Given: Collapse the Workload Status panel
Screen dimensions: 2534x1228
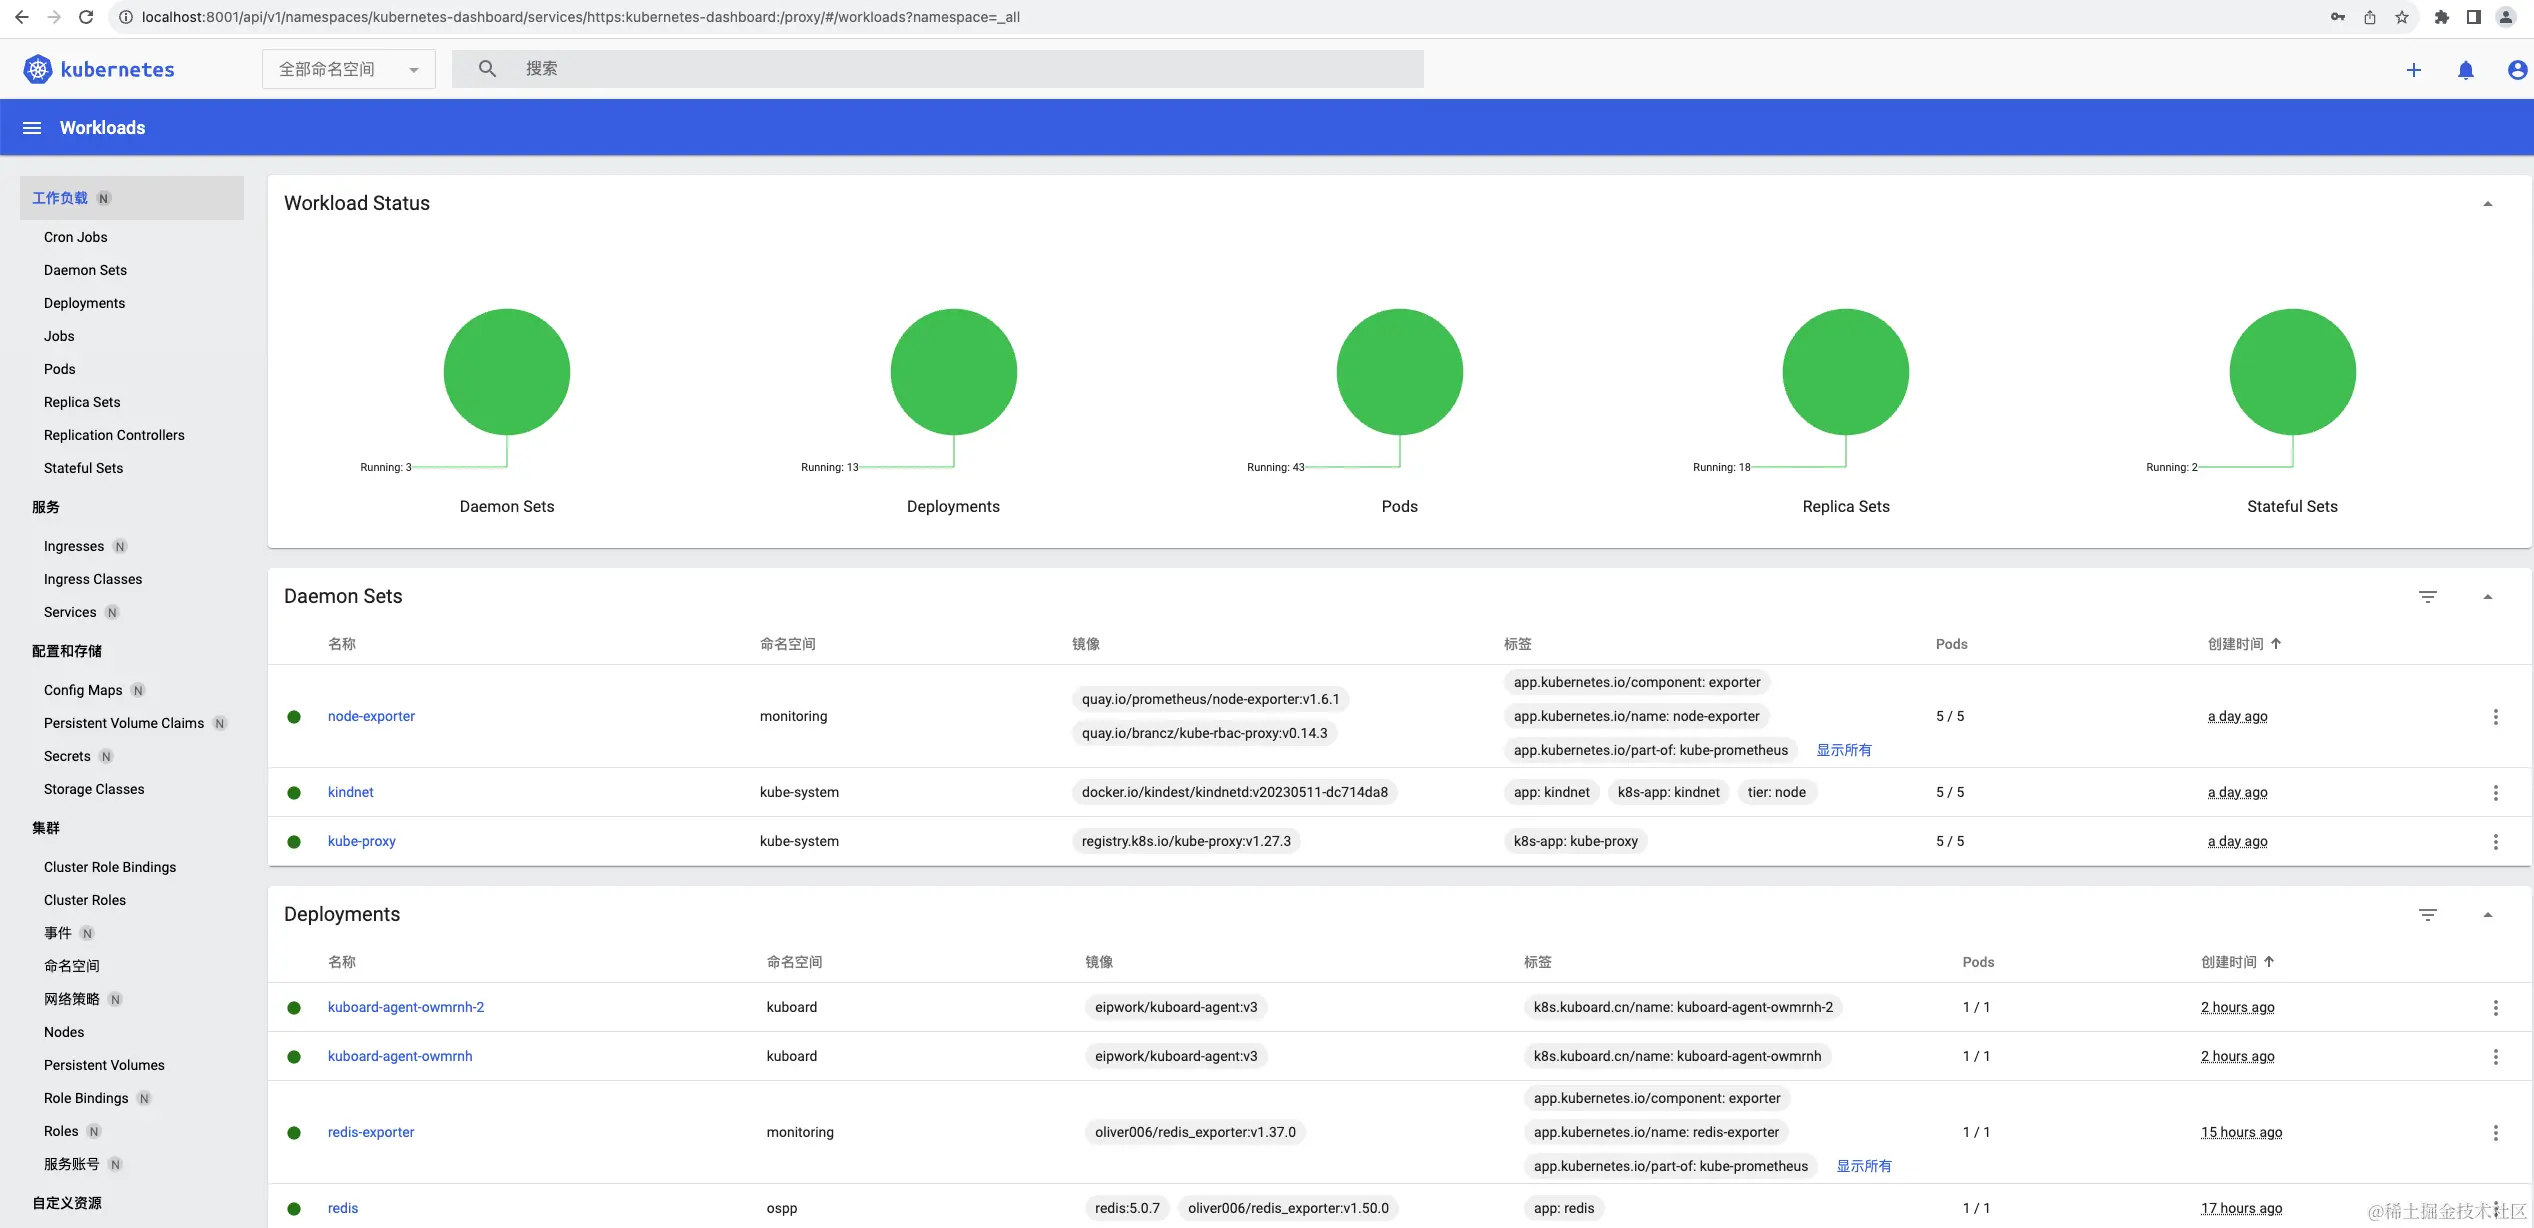Looking at the screenshot, I should (x=2487, y=204).
